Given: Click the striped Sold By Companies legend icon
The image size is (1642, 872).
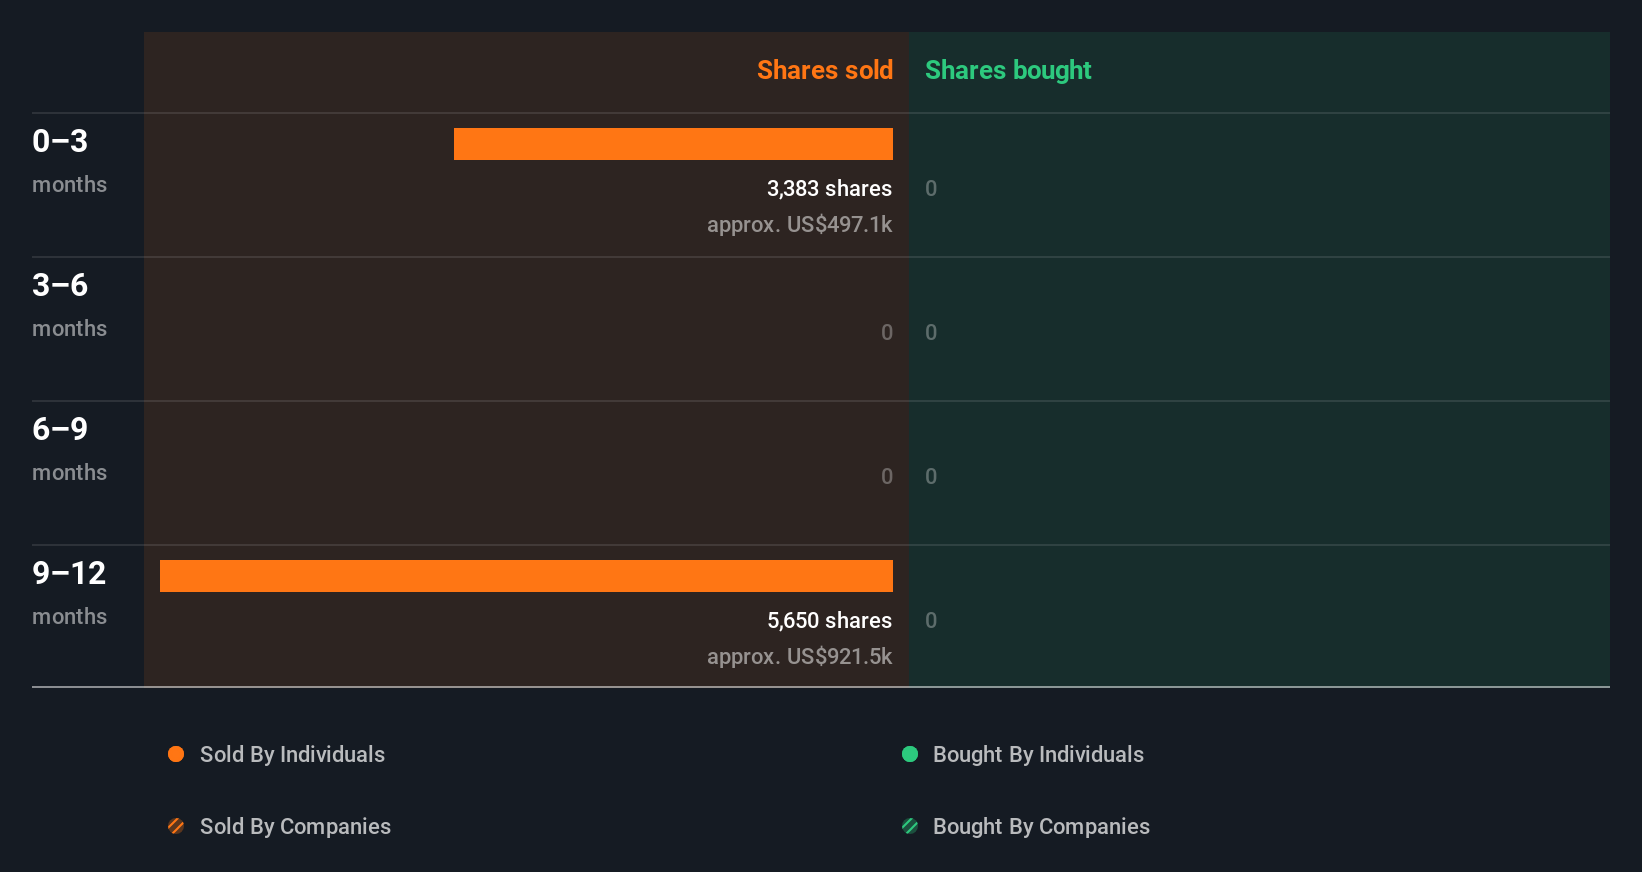Looking at the screenshot, I should (x=176, y=826).
